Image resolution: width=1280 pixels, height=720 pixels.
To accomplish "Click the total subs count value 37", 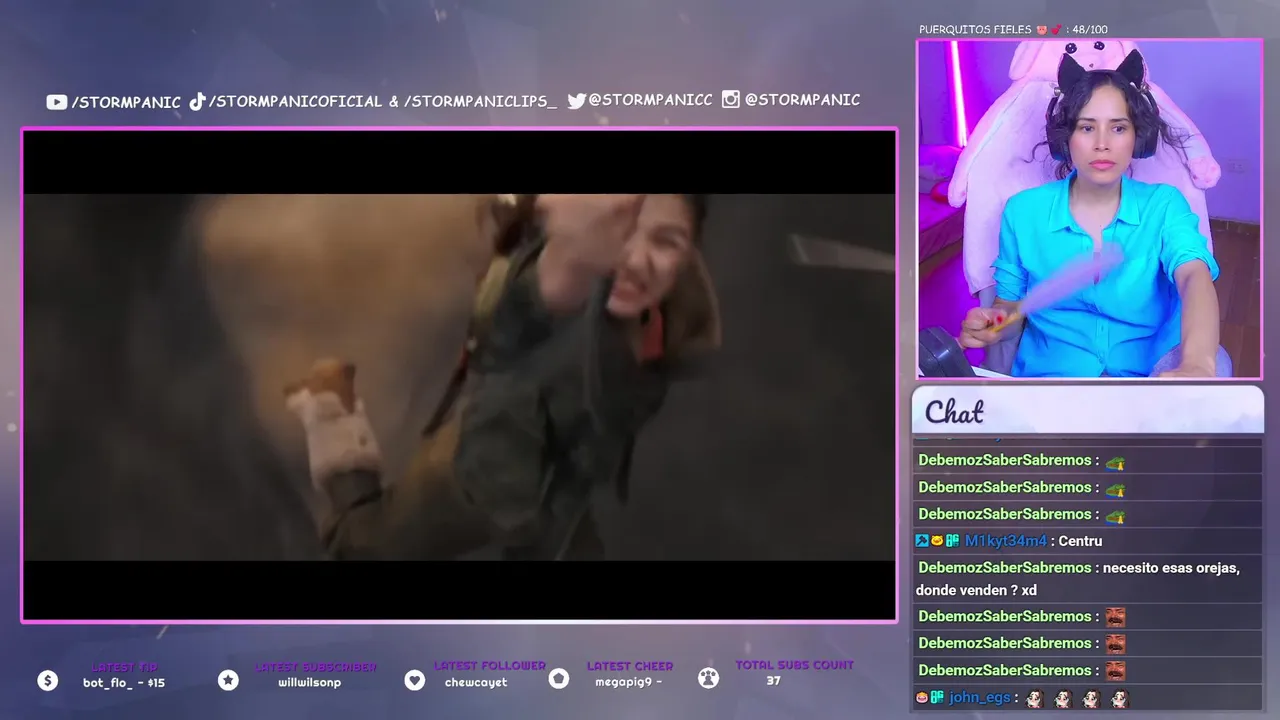I will coord(773,680).
